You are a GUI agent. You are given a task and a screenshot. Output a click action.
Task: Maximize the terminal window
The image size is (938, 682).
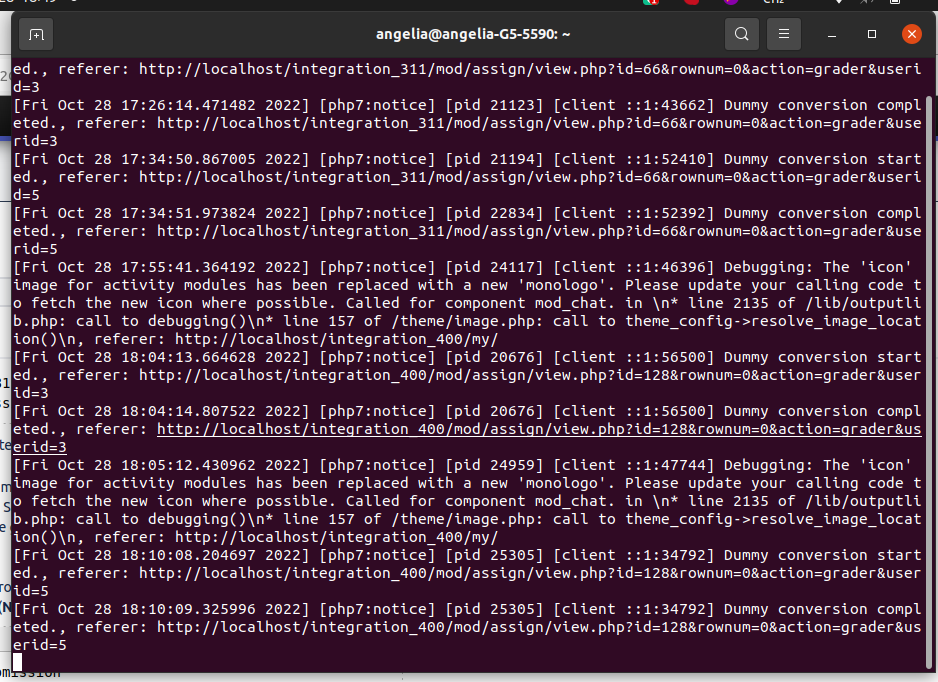(x=872, y=35)
